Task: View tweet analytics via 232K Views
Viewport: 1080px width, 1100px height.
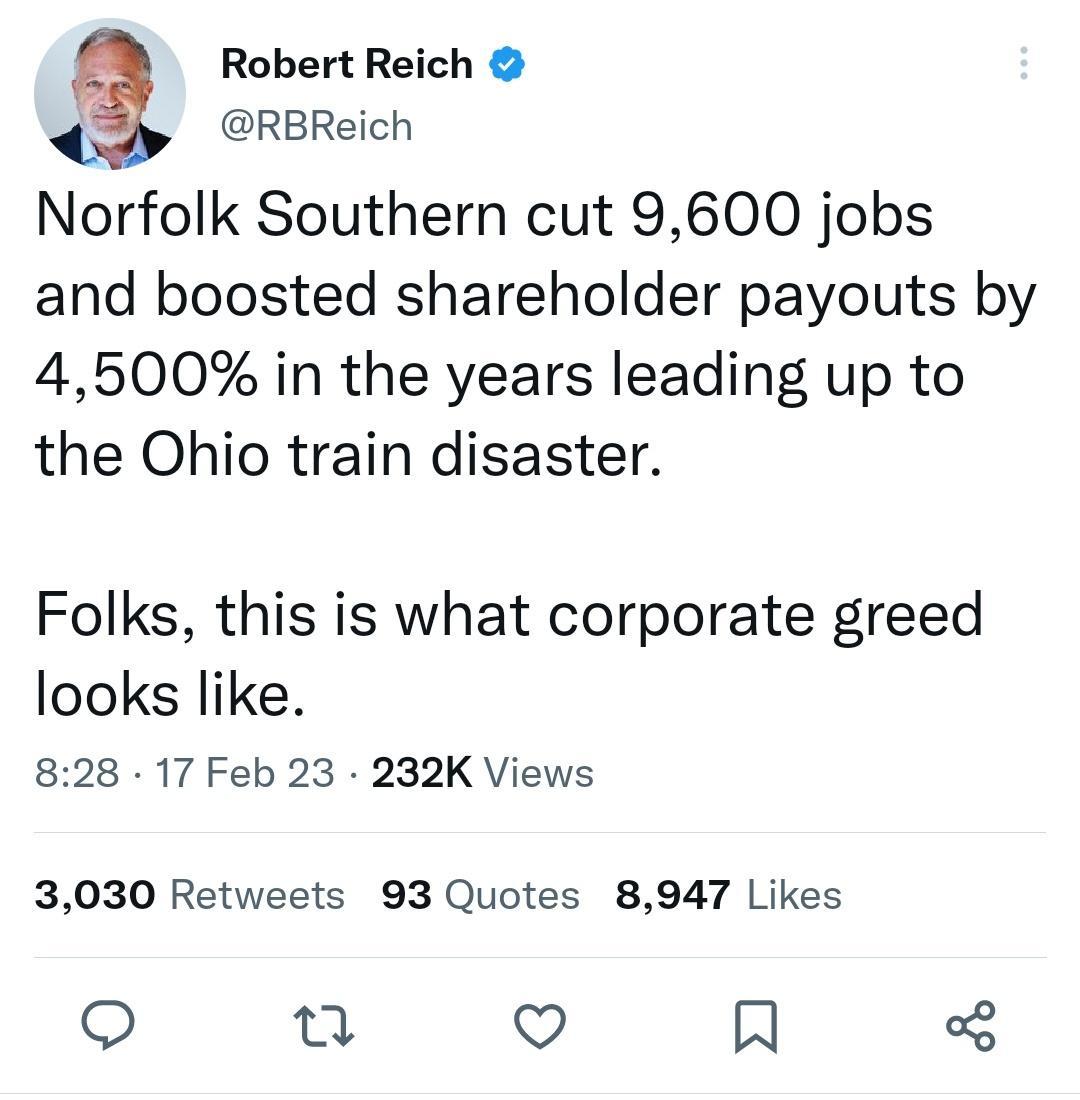Action: coord(483,772)
